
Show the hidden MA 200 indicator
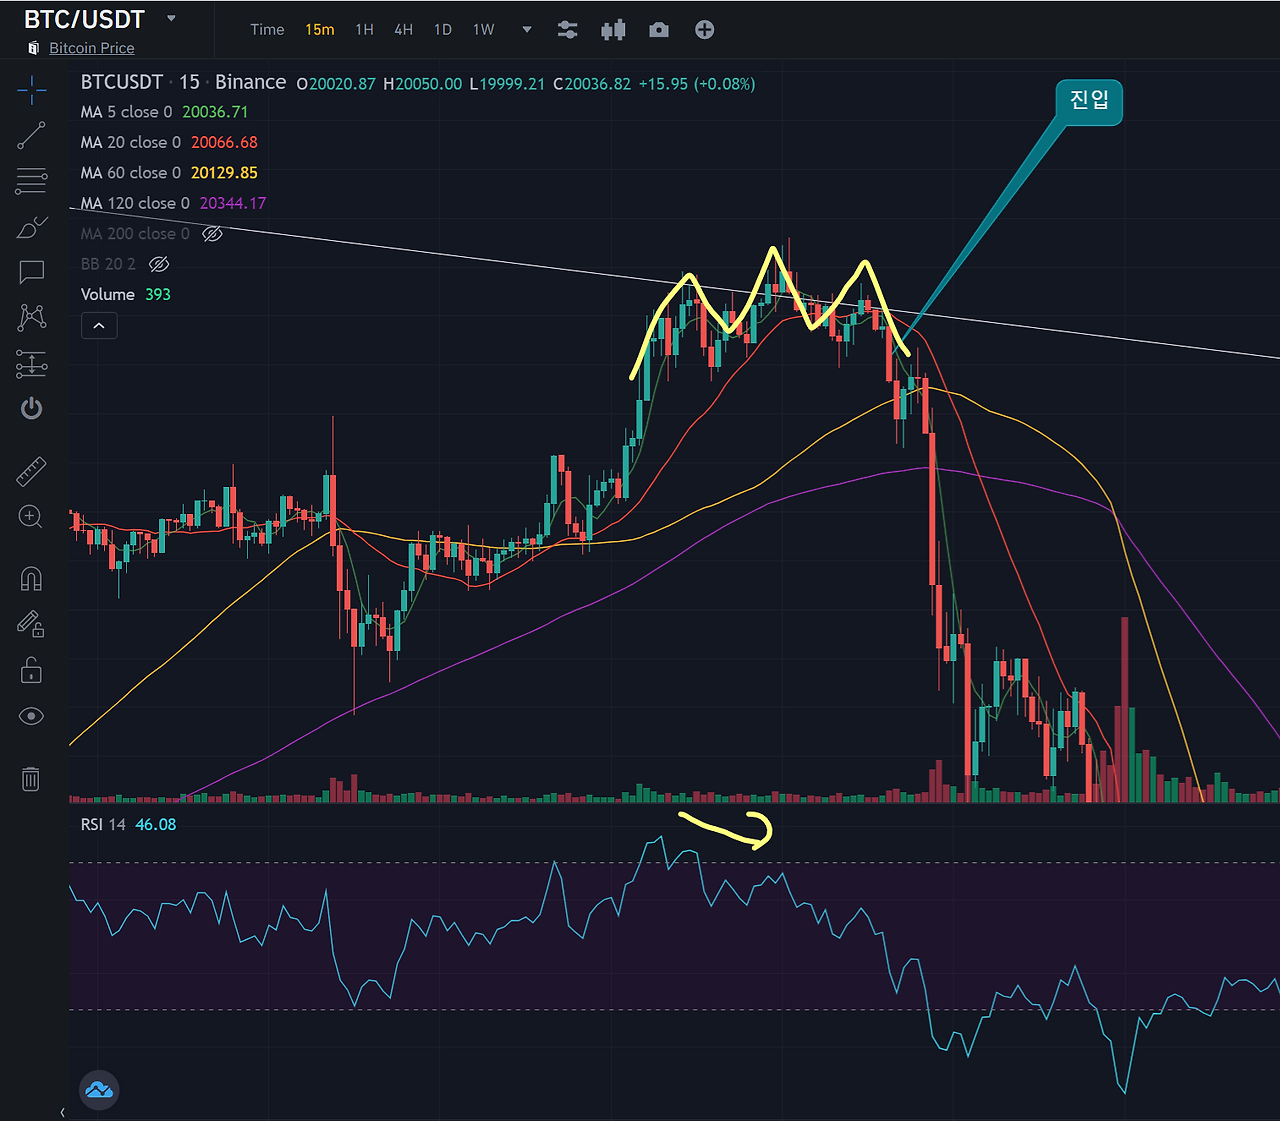(x=212, y=234)
